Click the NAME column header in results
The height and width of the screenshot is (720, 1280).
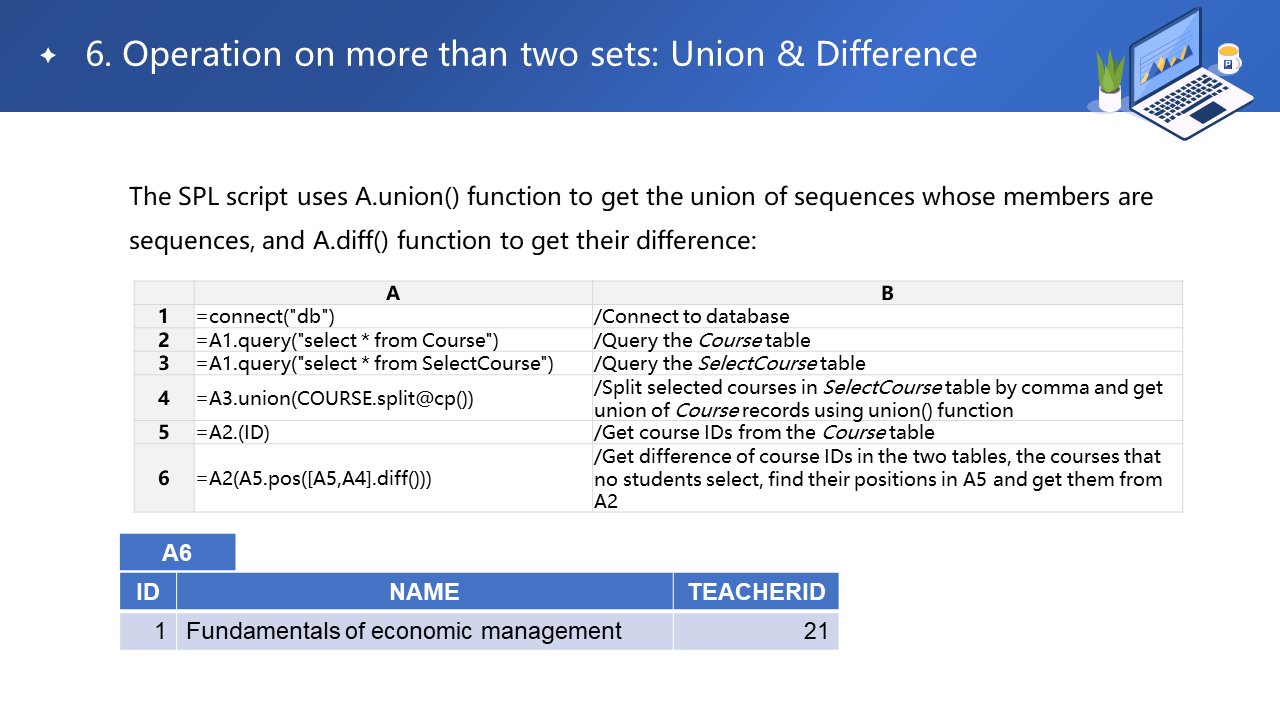pos(424,591)
